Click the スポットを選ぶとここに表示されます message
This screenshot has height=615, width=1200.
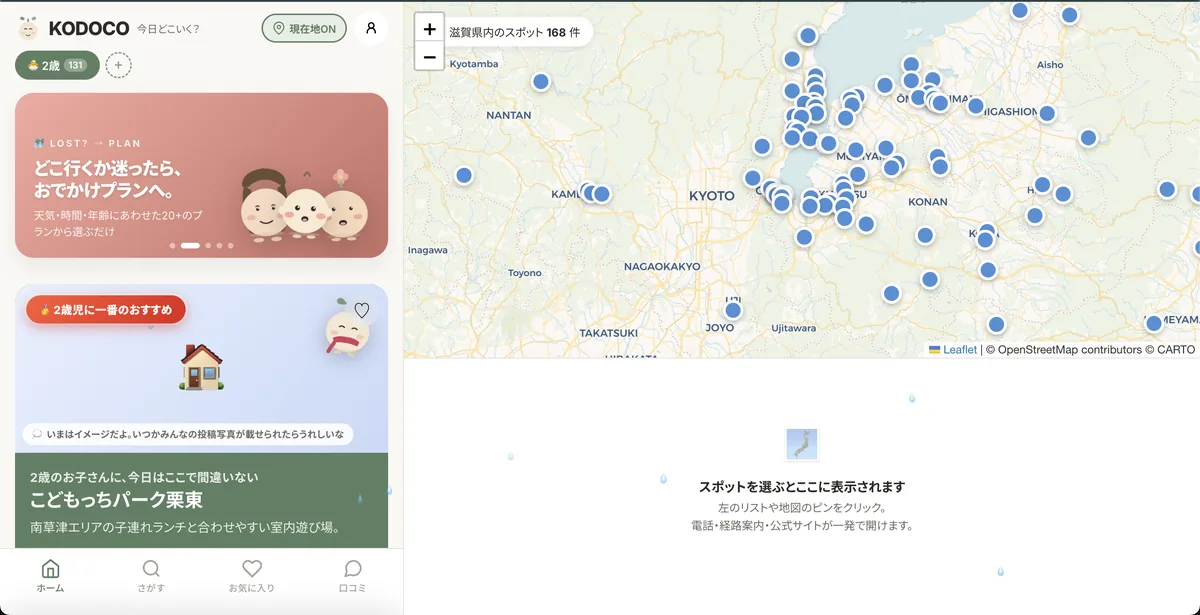[x=802, y=487]
